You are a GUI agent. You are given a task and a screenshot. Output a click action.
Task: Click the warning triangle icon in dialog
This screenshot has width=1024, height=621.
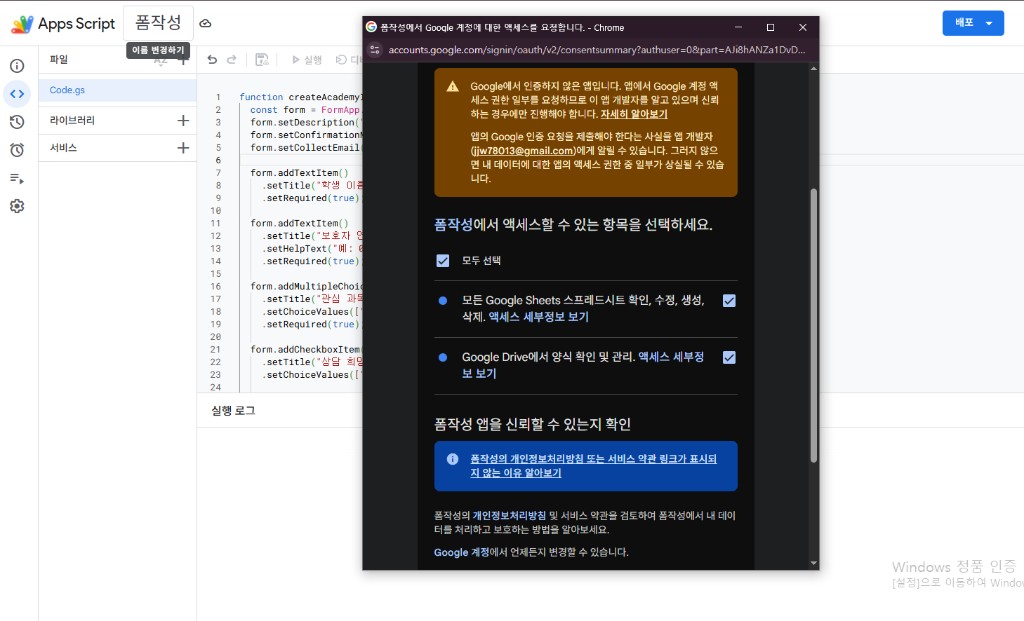coord(453,87)
